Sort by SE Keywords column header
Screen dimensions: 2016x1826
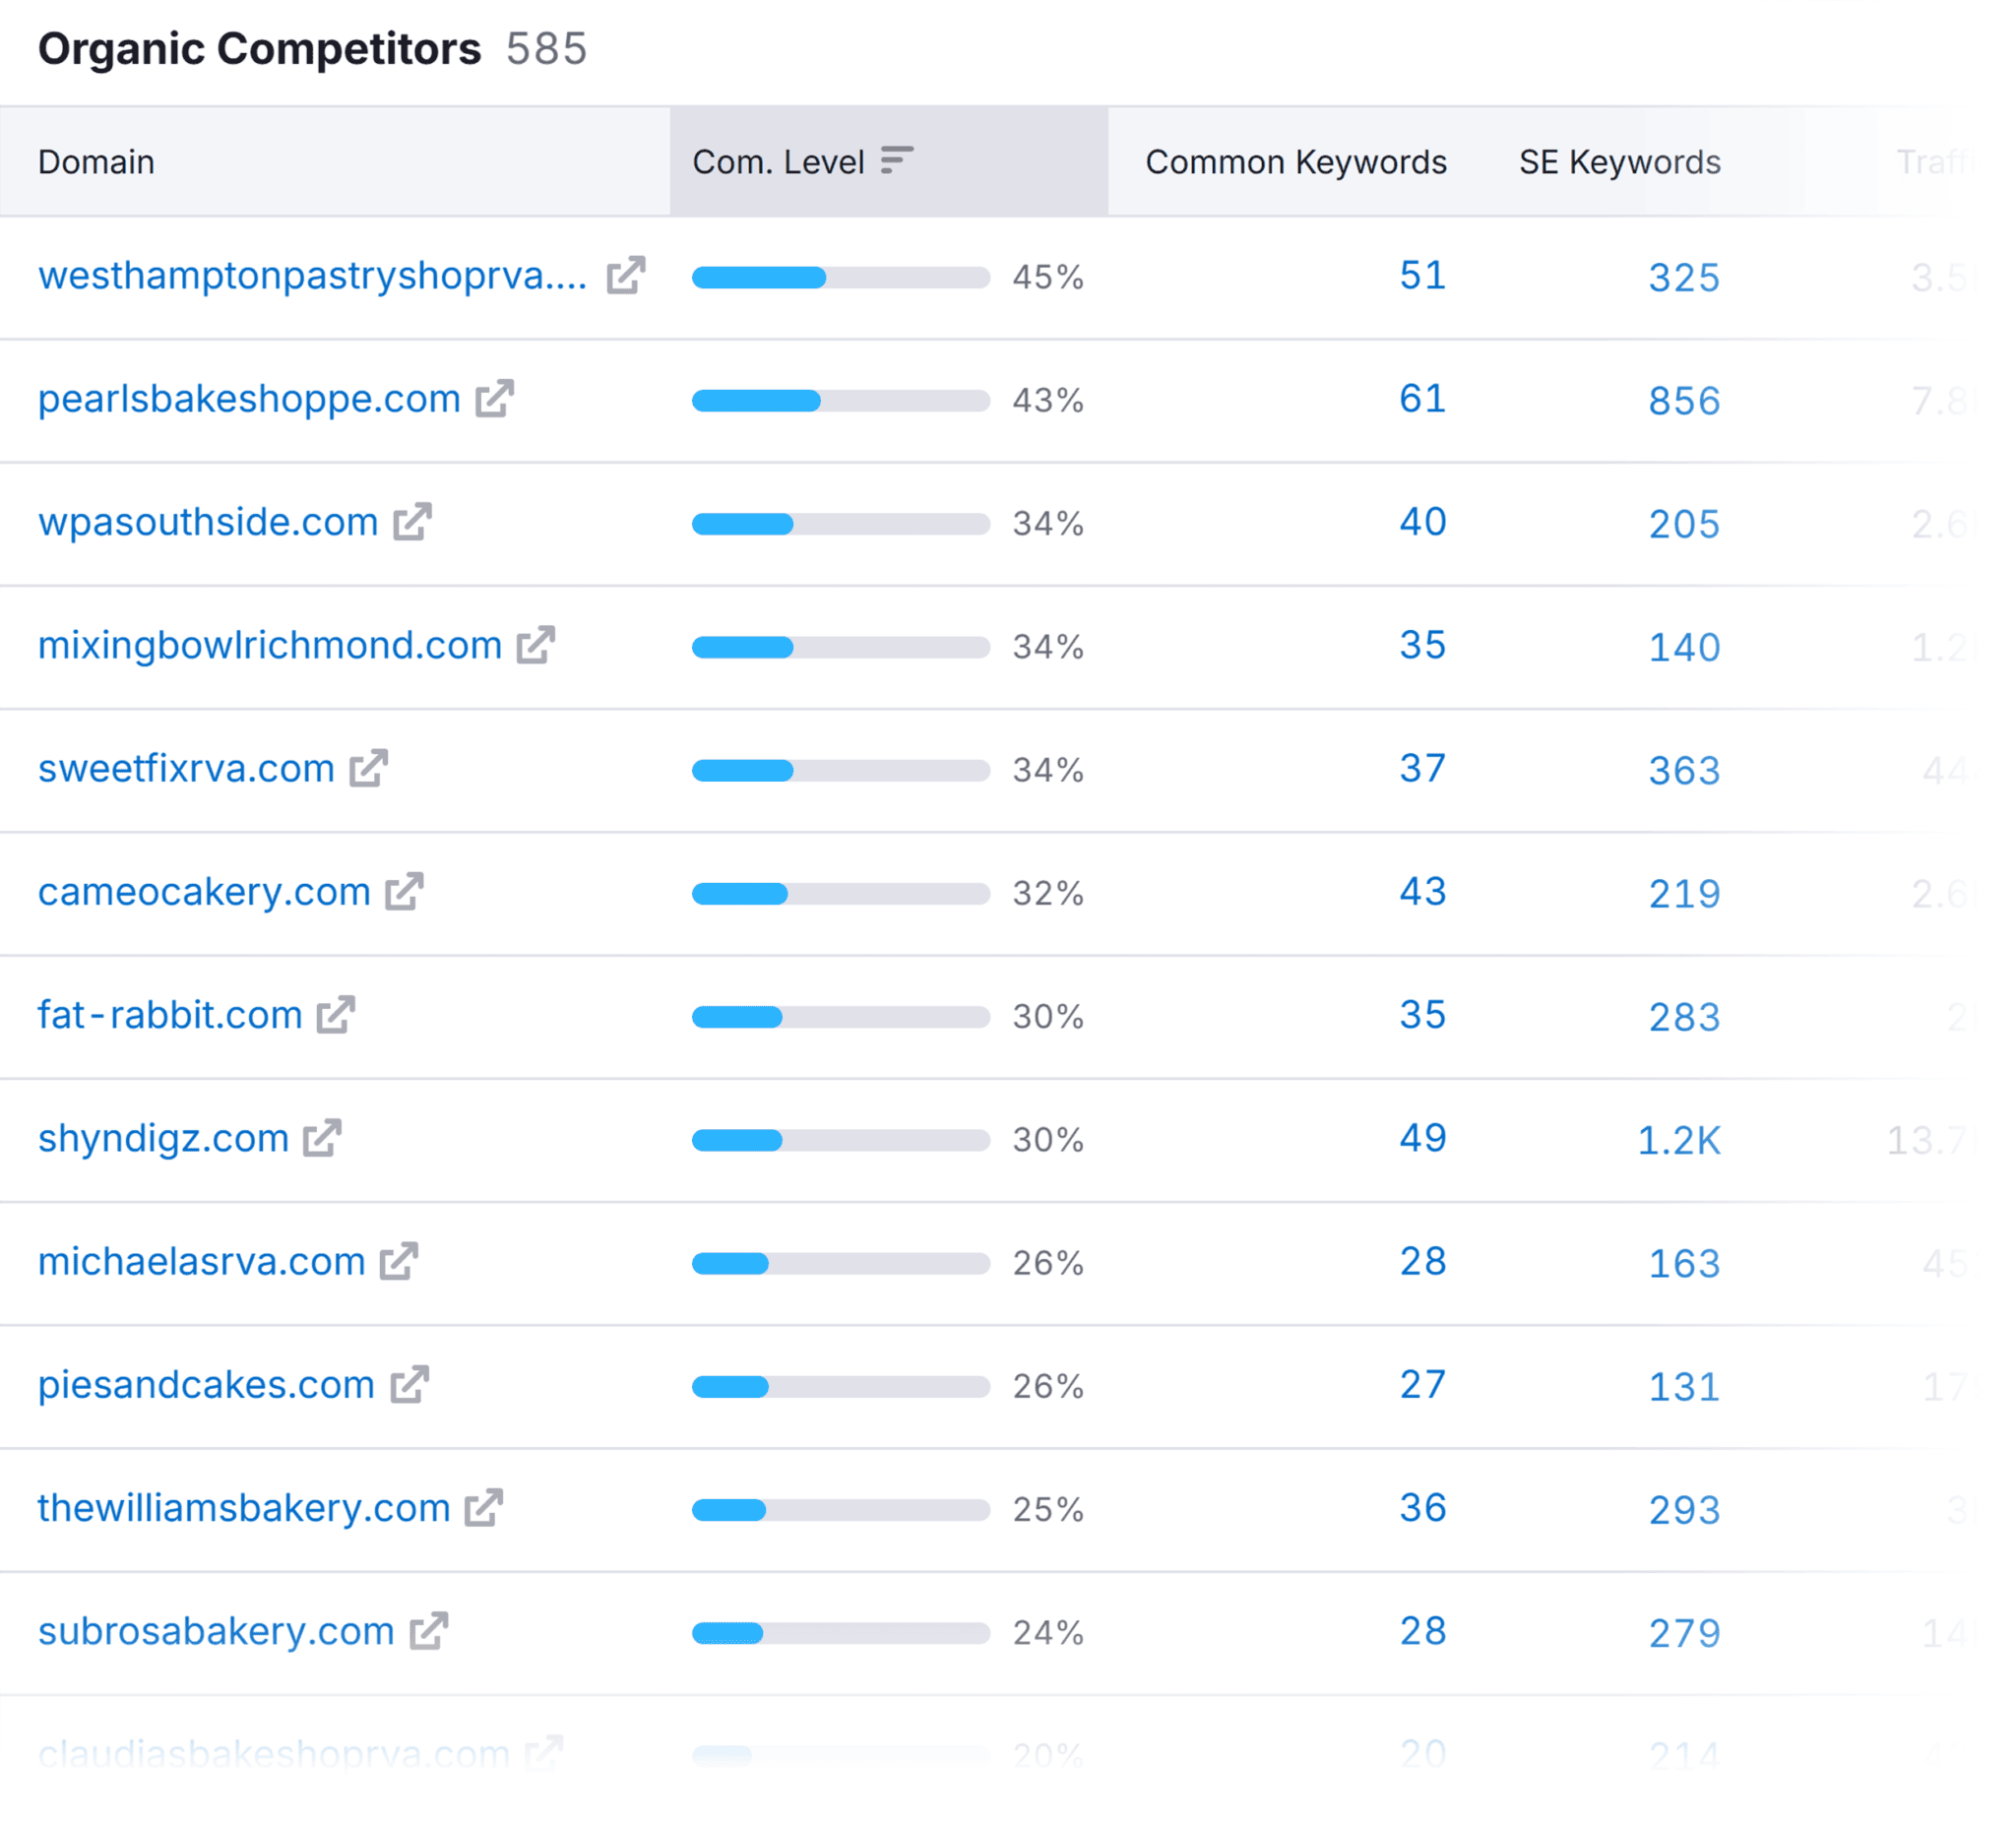tap(1619, 162)
